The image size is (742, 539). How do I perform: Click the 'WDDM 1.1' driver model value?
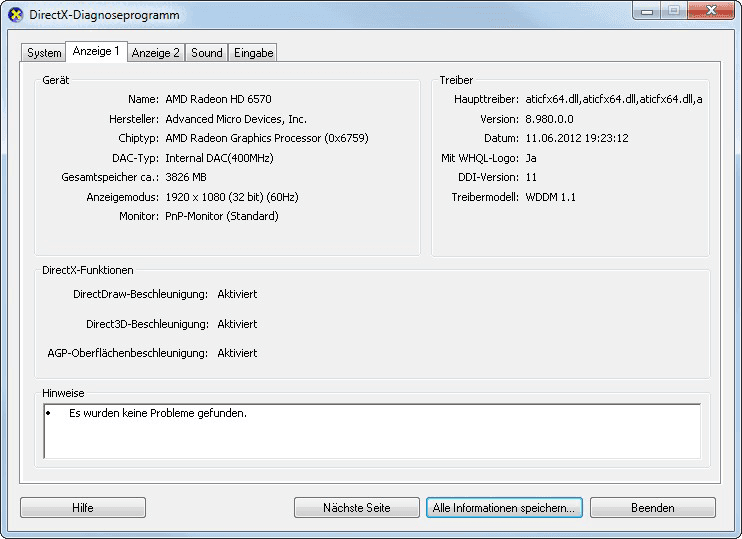(550, 197)
